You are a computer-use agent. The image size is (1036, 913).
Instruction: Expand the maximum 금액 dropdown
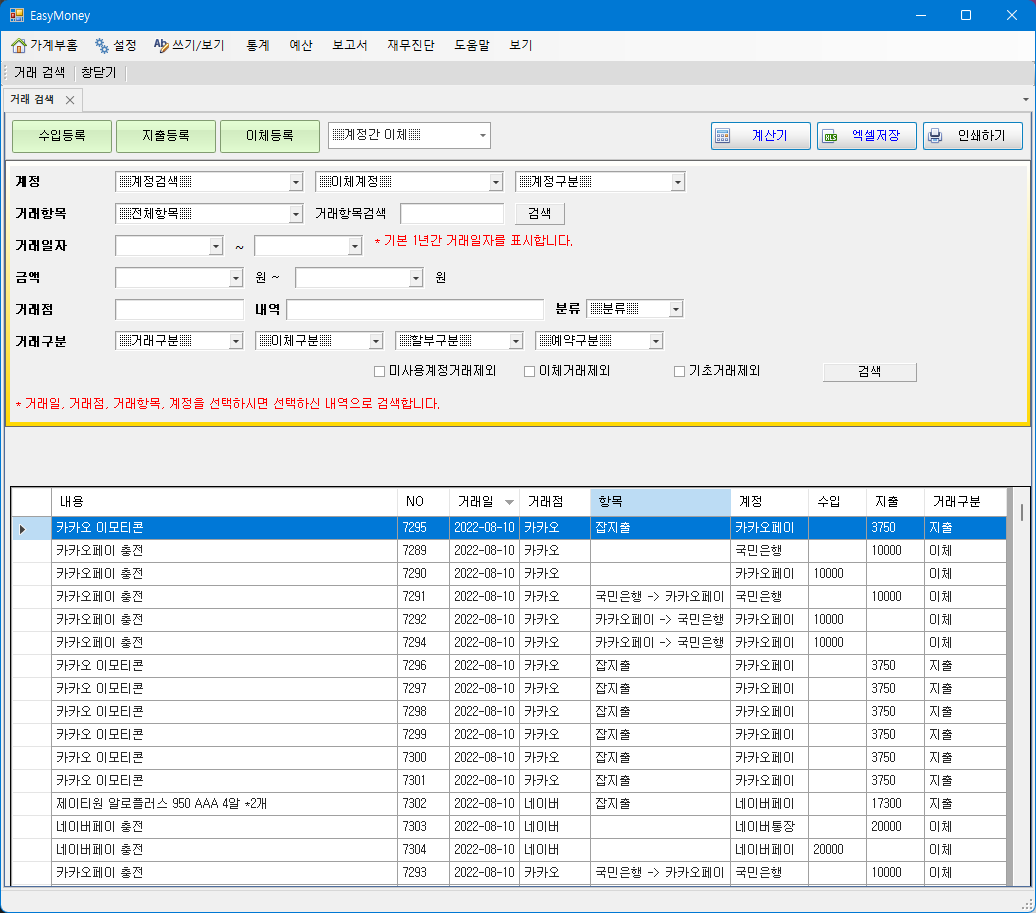pos(416,277)
